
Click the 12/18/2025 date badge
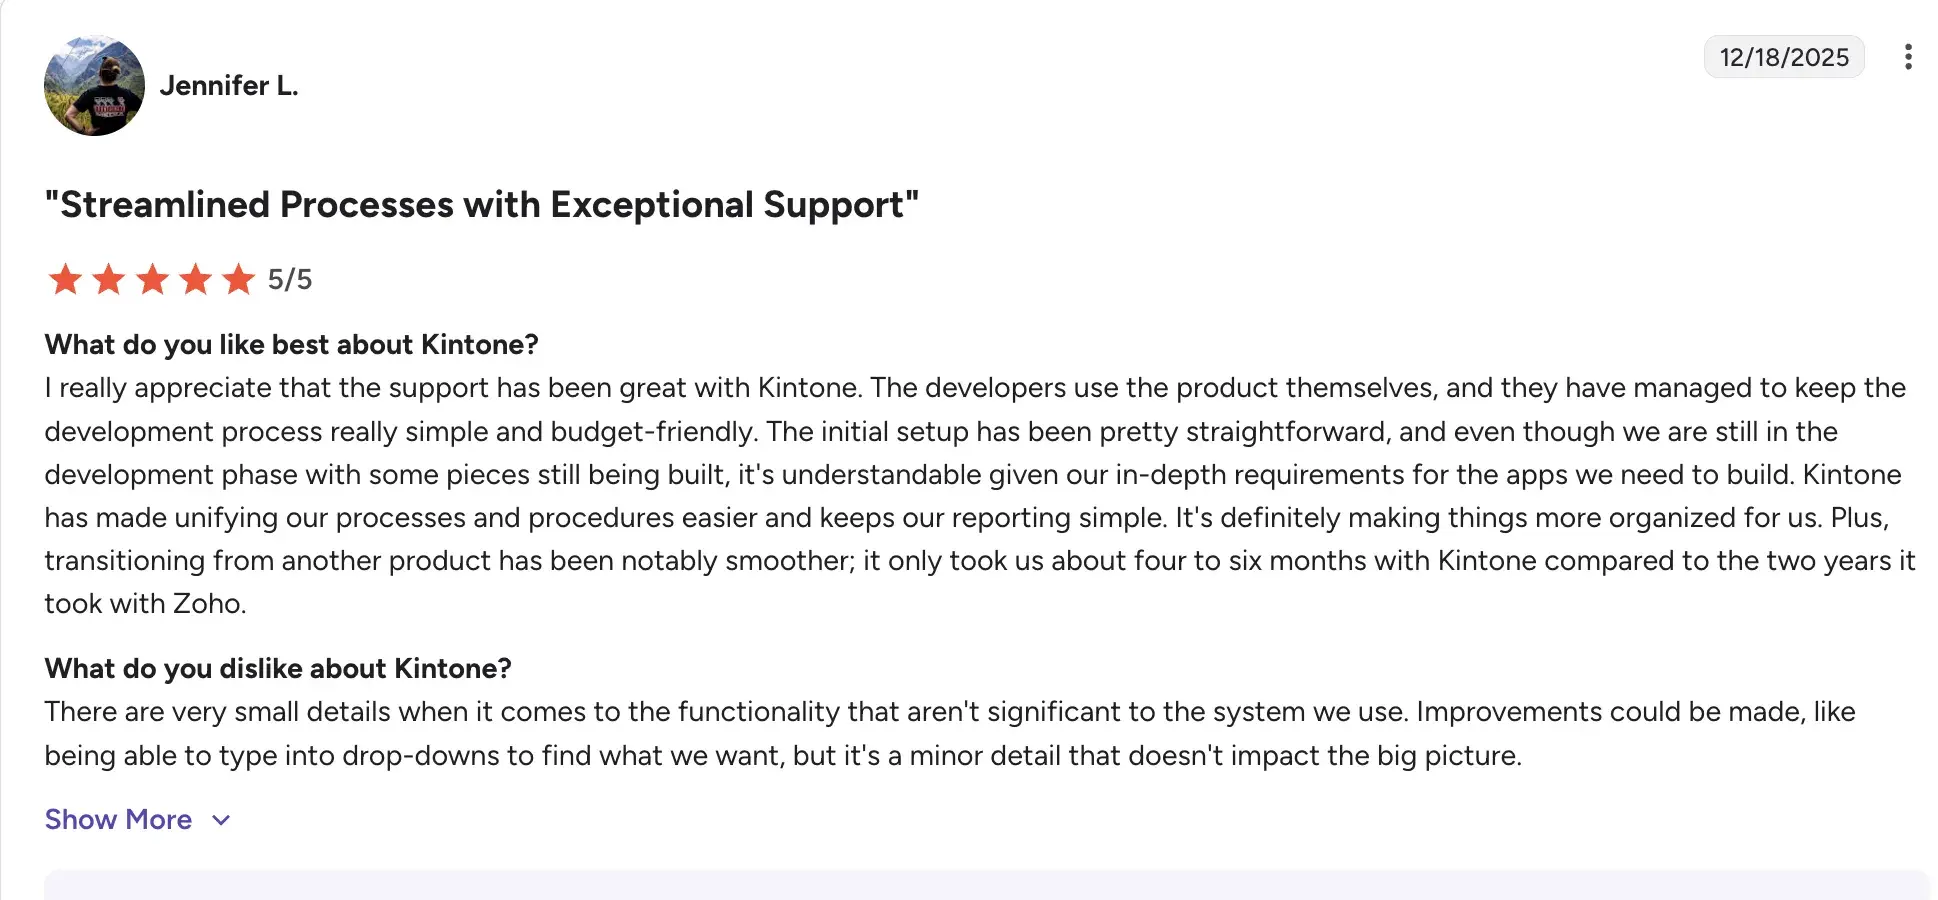(1784, 57)
